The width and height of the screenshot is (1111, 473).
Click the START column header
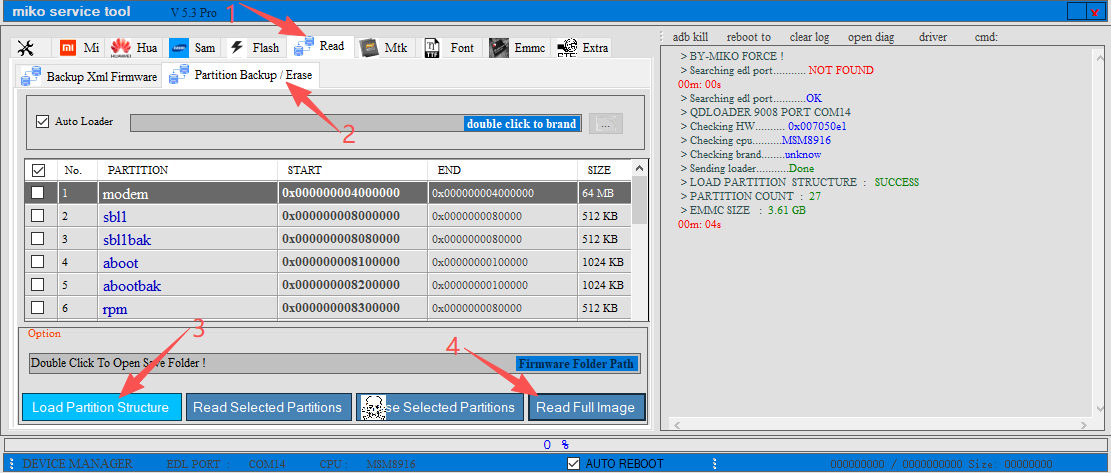(353, 170)
